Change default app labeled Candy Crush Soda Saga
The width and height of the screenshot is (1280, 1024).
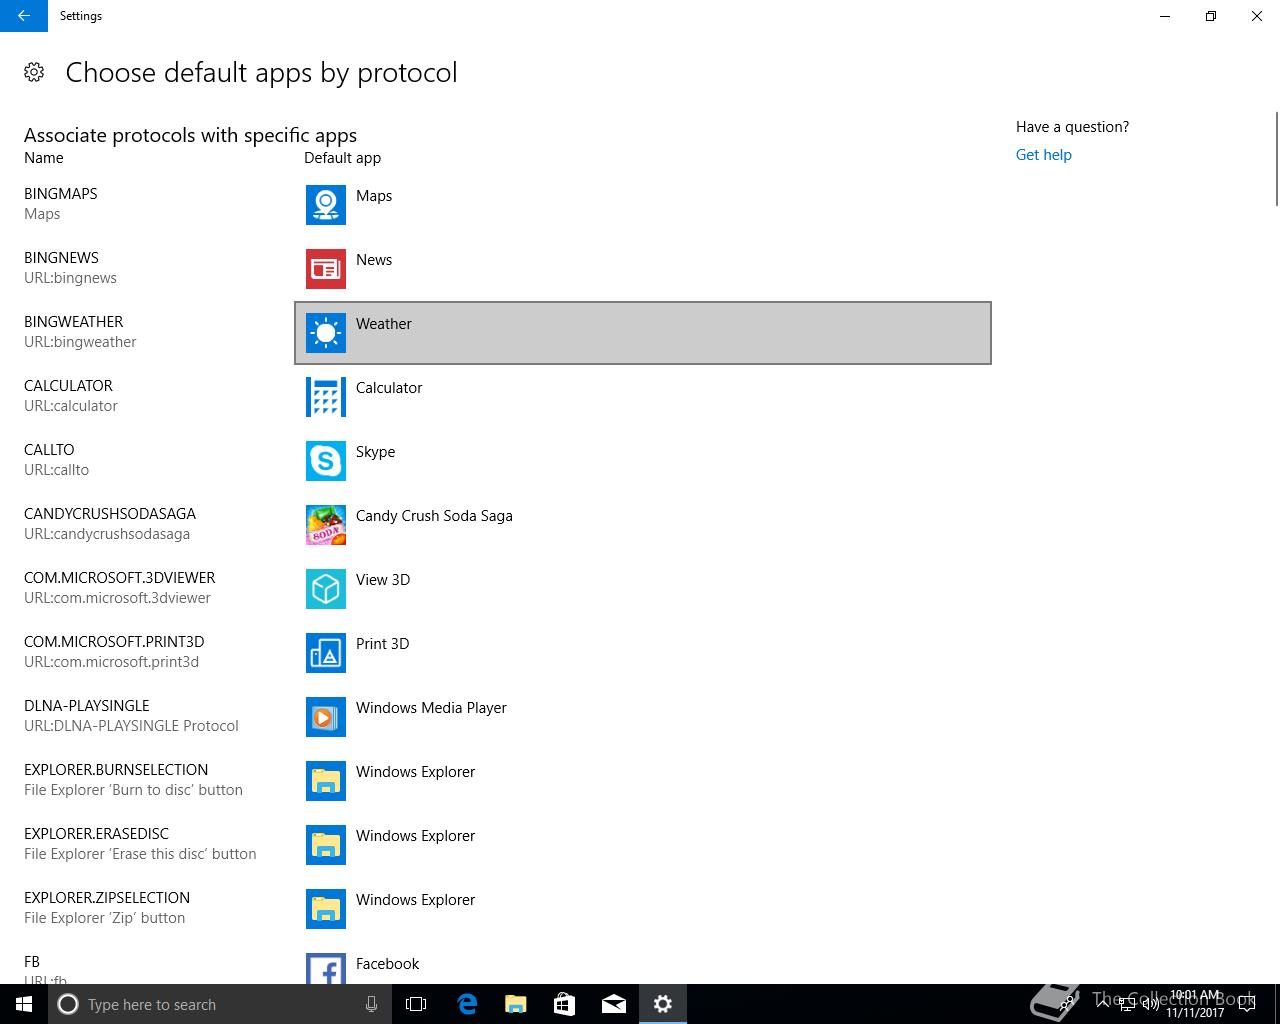coord(643,525)
